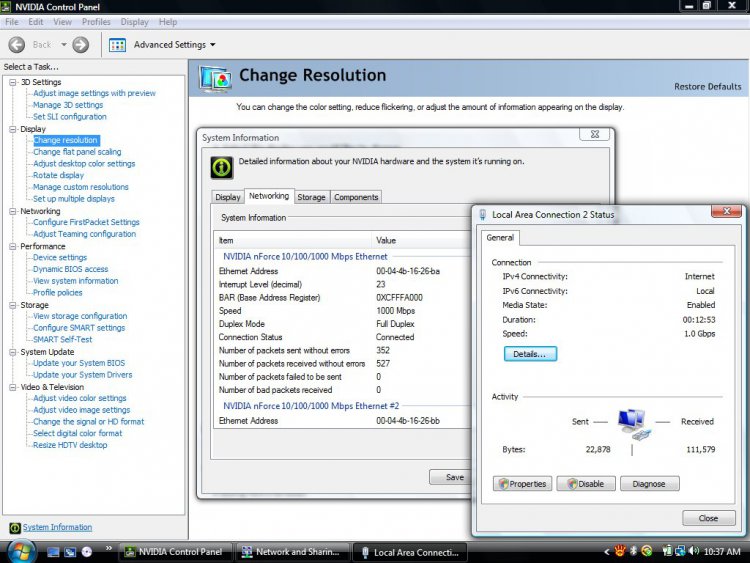Click Restore Defaults link
750x563 pixels.
(707, 87)
